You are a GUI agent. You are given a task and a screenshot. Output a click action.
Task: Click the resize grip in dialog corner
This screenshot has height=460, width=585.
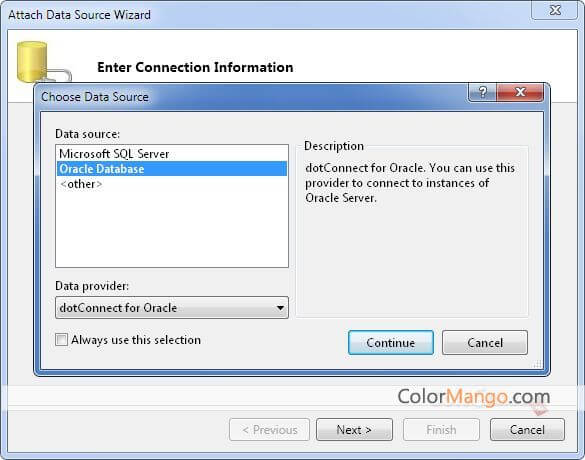(538, 364)
